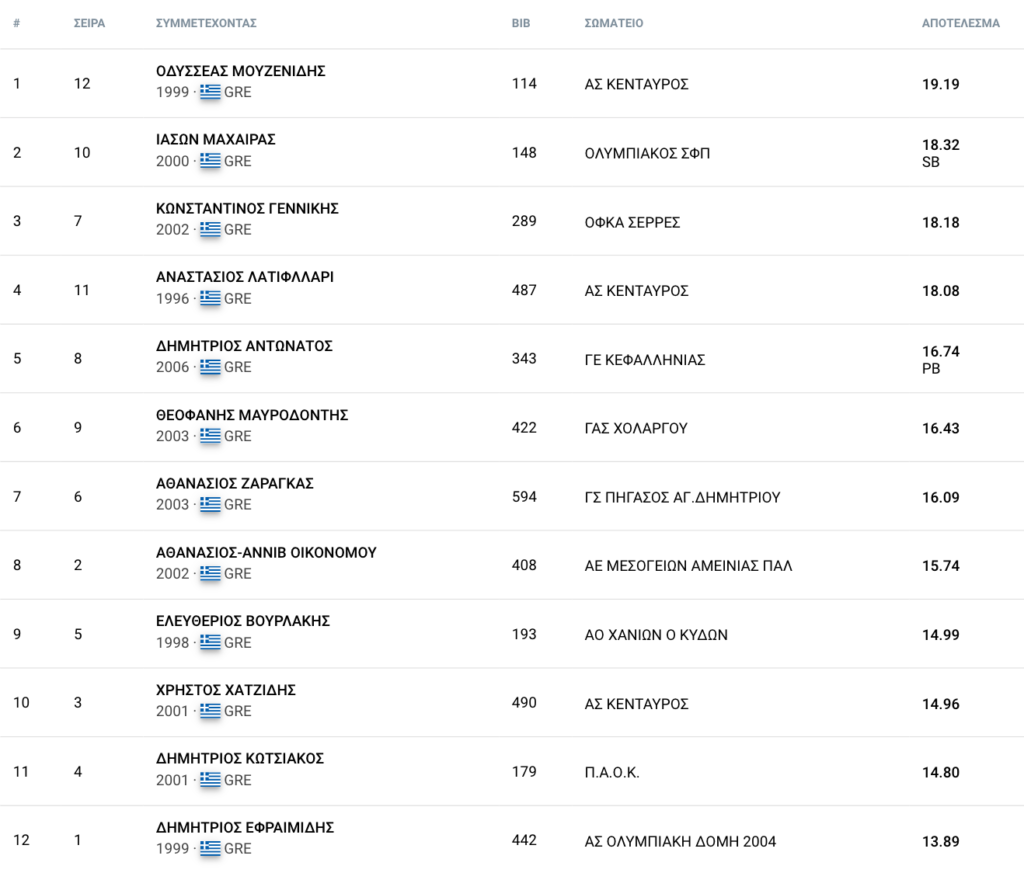Open ΑΘΑΝΑΣΙΟΣ-ΑΝΝΙΒ ΟΙΚΟΝΟΜΟΥ athlete link

point(266,552)
